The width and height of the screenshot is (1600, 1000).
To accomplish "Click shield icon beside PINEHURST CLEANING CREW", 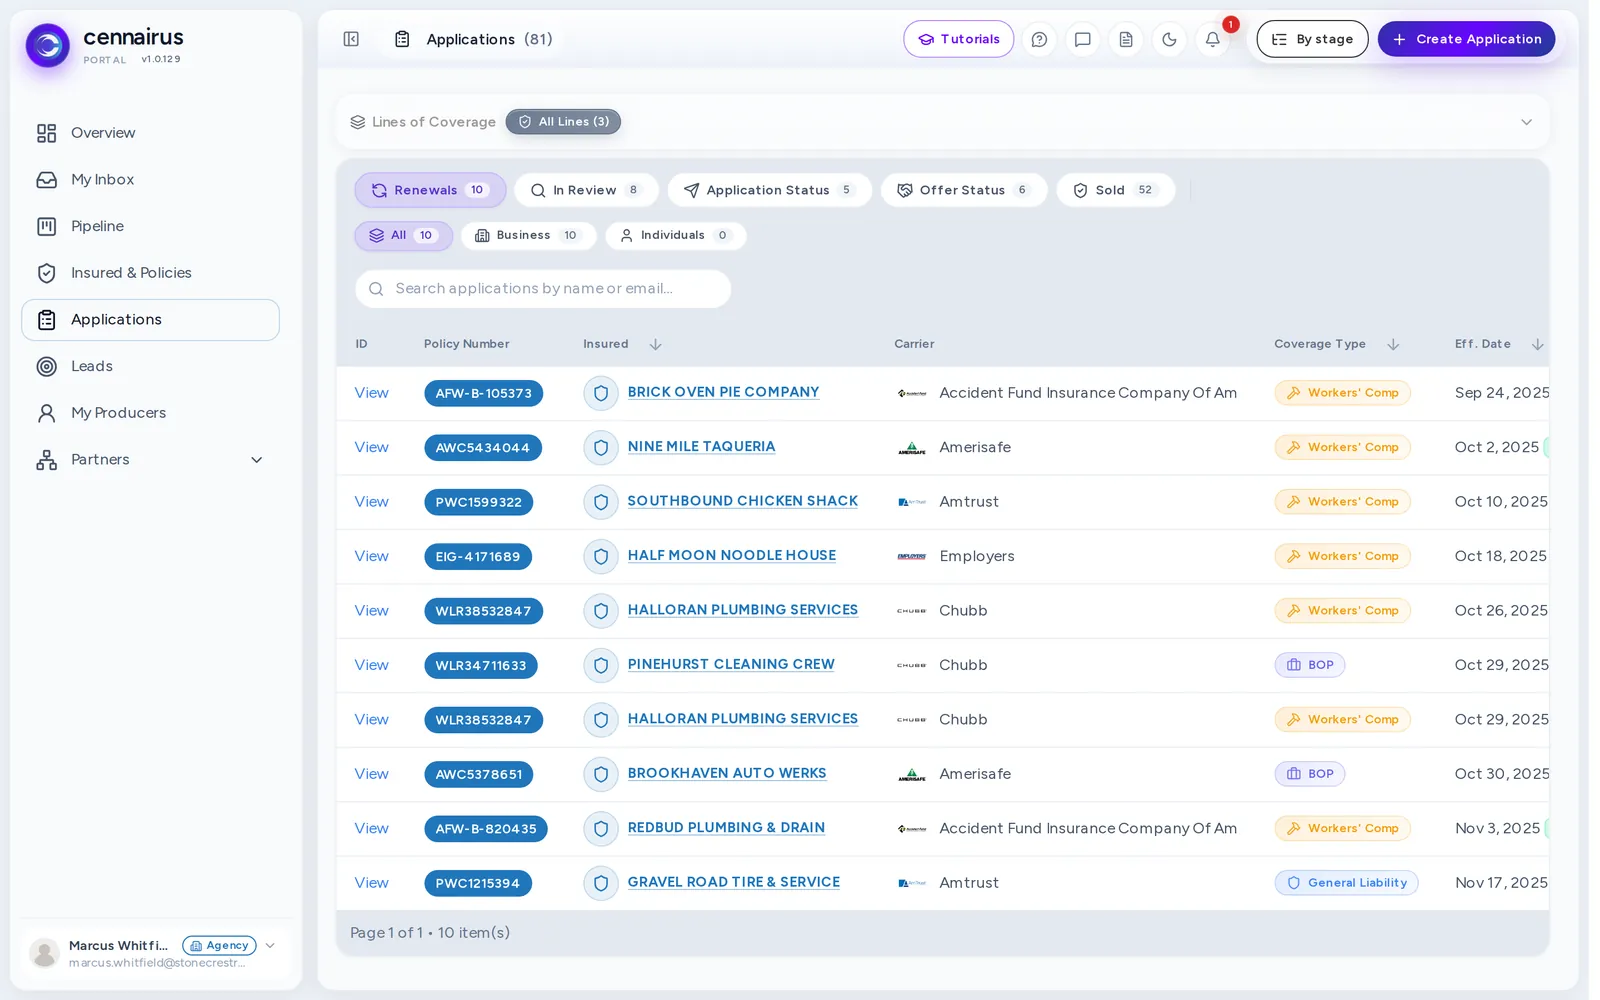I will pyautogui.click(x=601, y=665).
